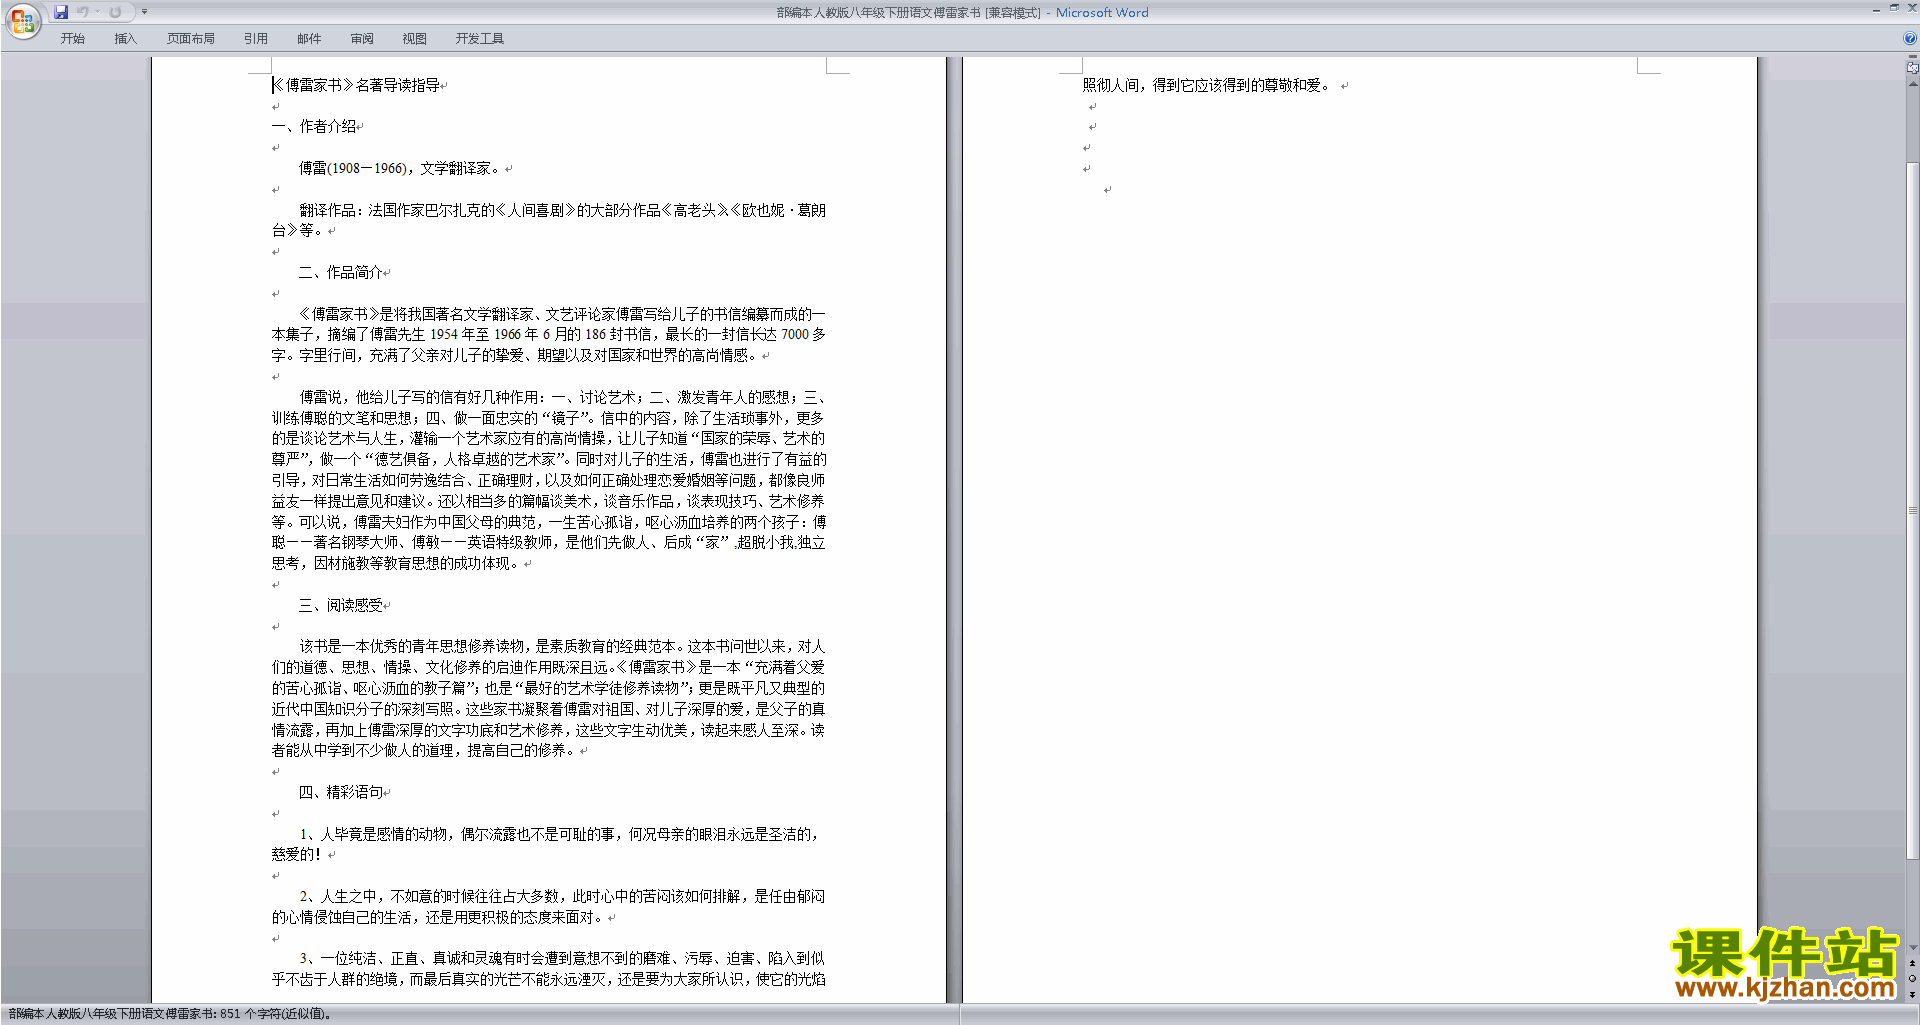Image resolution: width=1920 pixels, height=1025 pixels.
Task: Click the sentence starting 2、人生之中
Action: coord(548,906)
